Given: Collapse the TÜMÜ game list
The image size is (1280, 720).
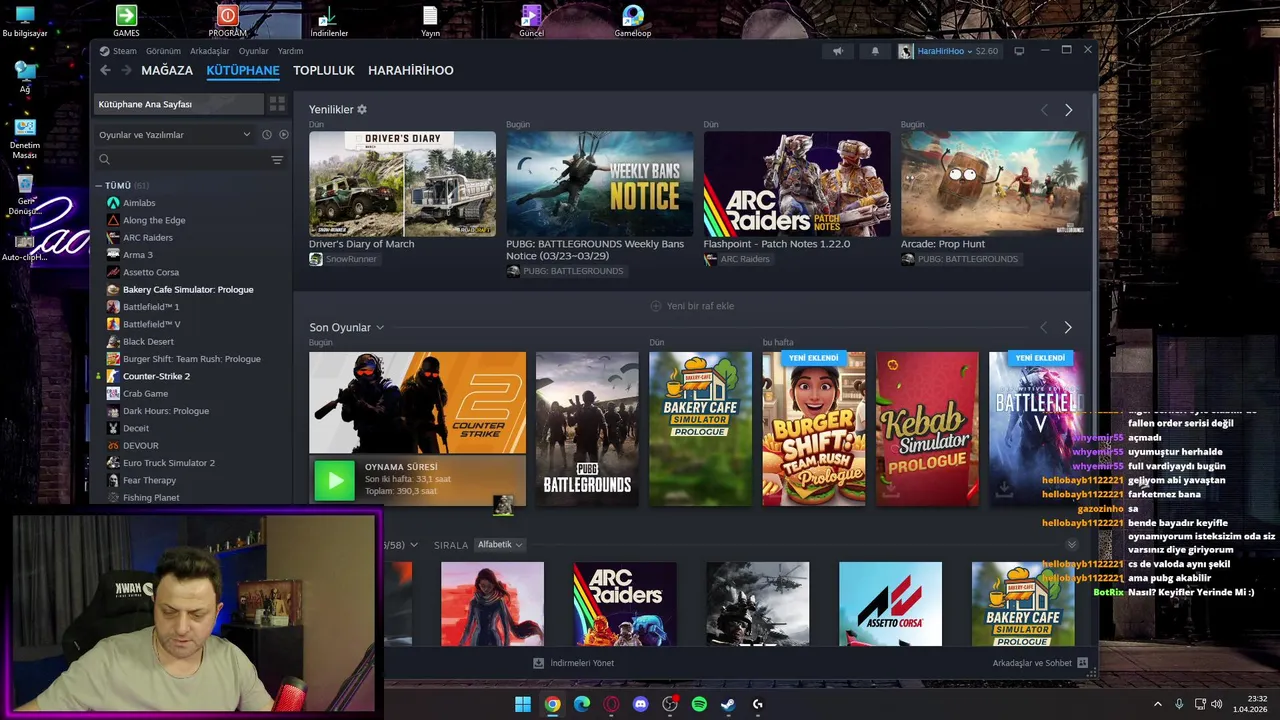Looking at the screenshot, I should pyautogui.click(x=99, y=186).
